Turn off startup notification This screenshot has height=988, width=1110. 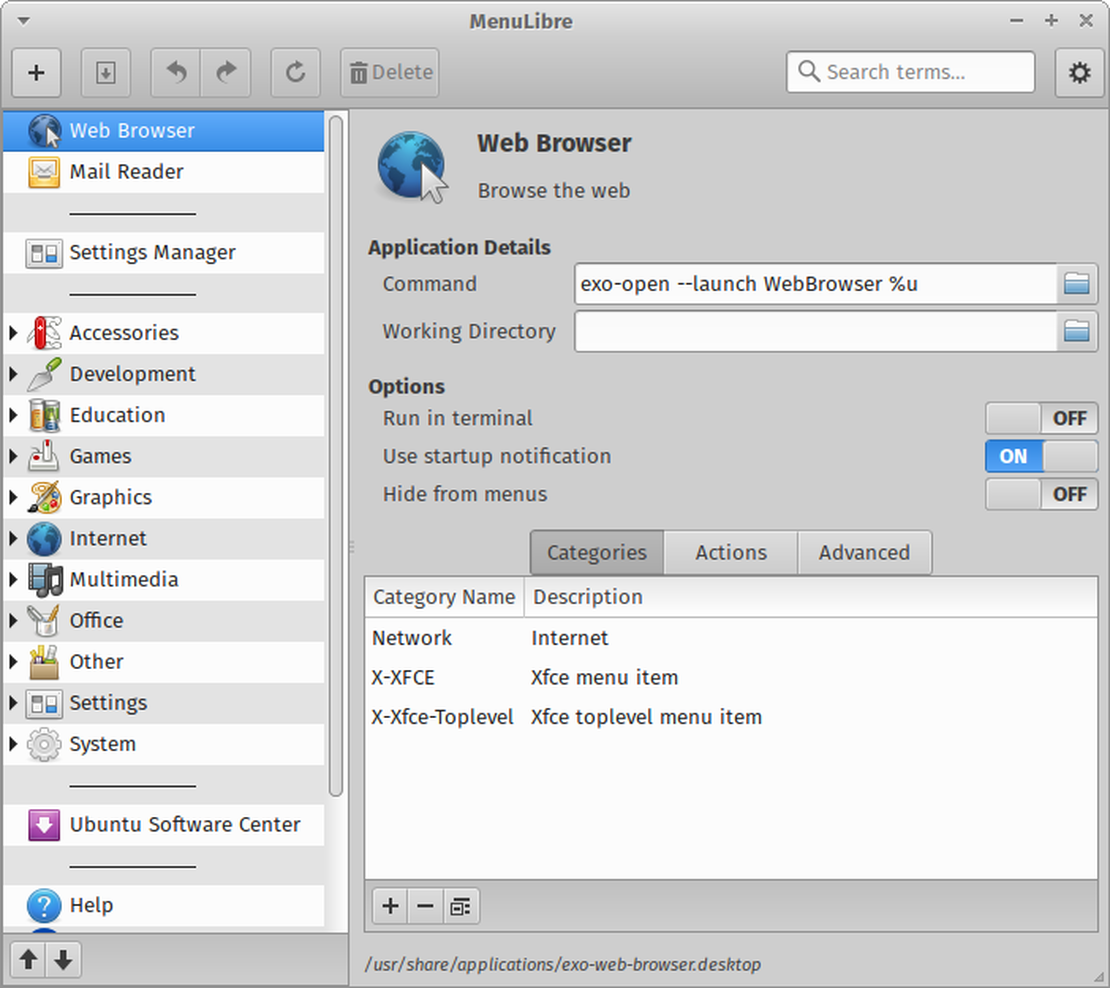point(1041,456)
